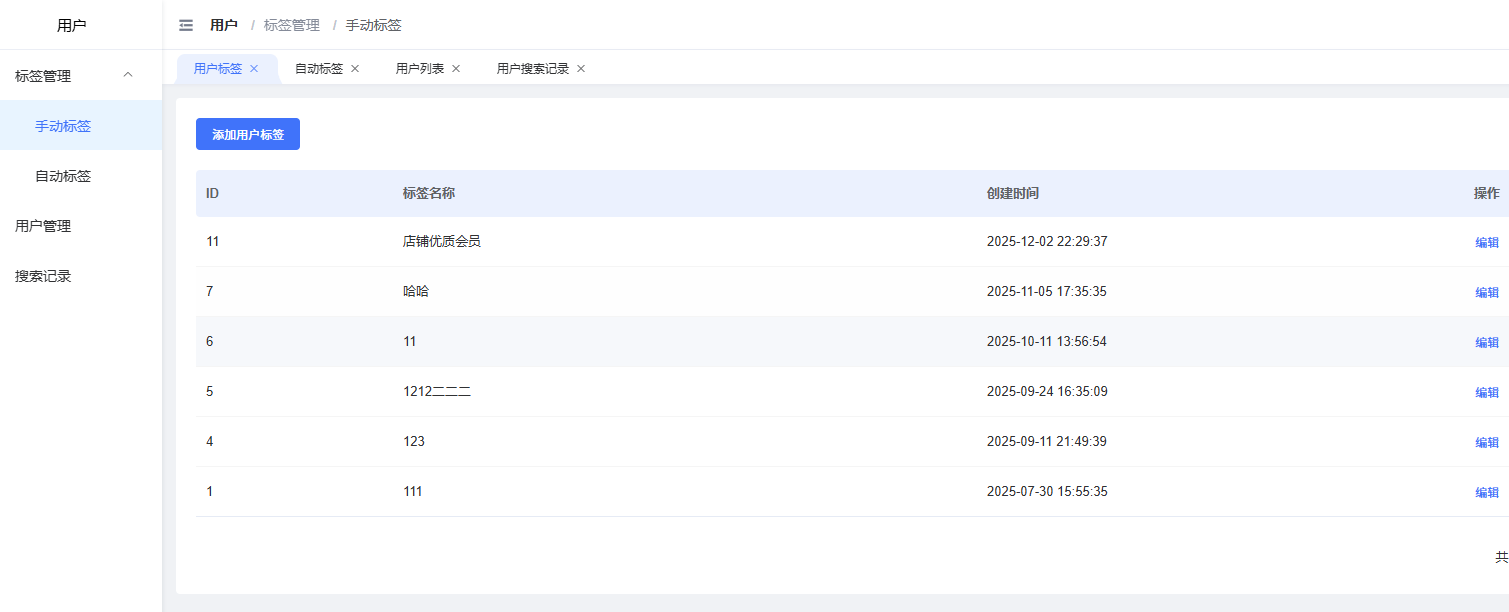Open 自动标签 in the sidebar

pyautogui.click(x=63, y=176)
